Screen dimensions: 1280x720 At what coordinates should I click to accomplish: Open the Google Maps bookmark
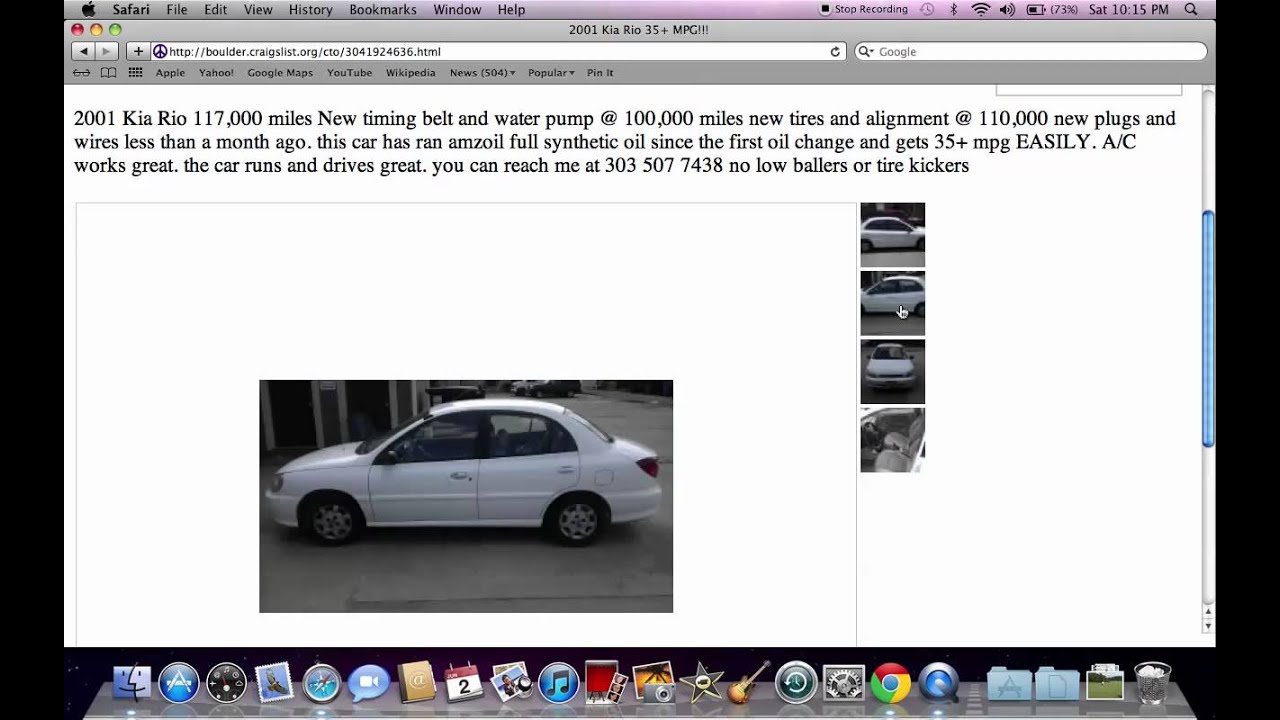pyautogui.click(x=280, y=73)
